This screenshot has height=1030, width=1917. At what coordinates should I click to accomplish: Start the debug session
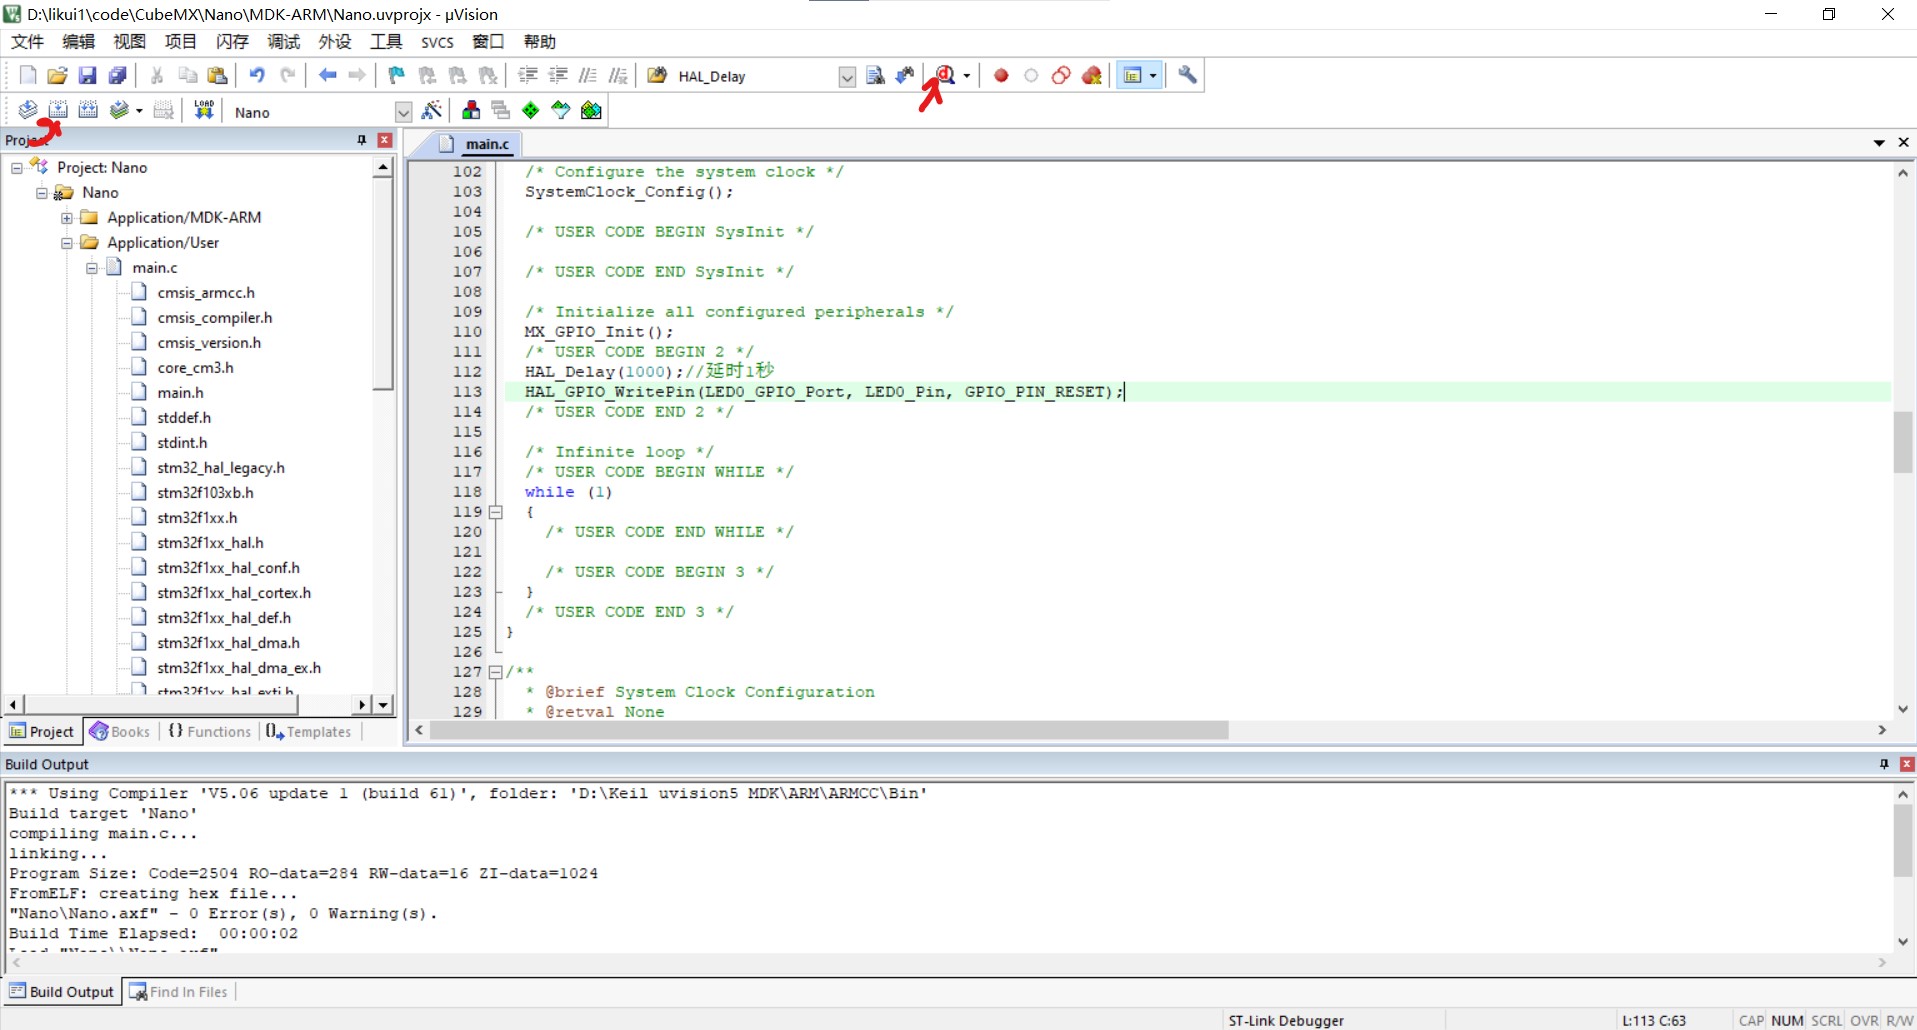945,76
